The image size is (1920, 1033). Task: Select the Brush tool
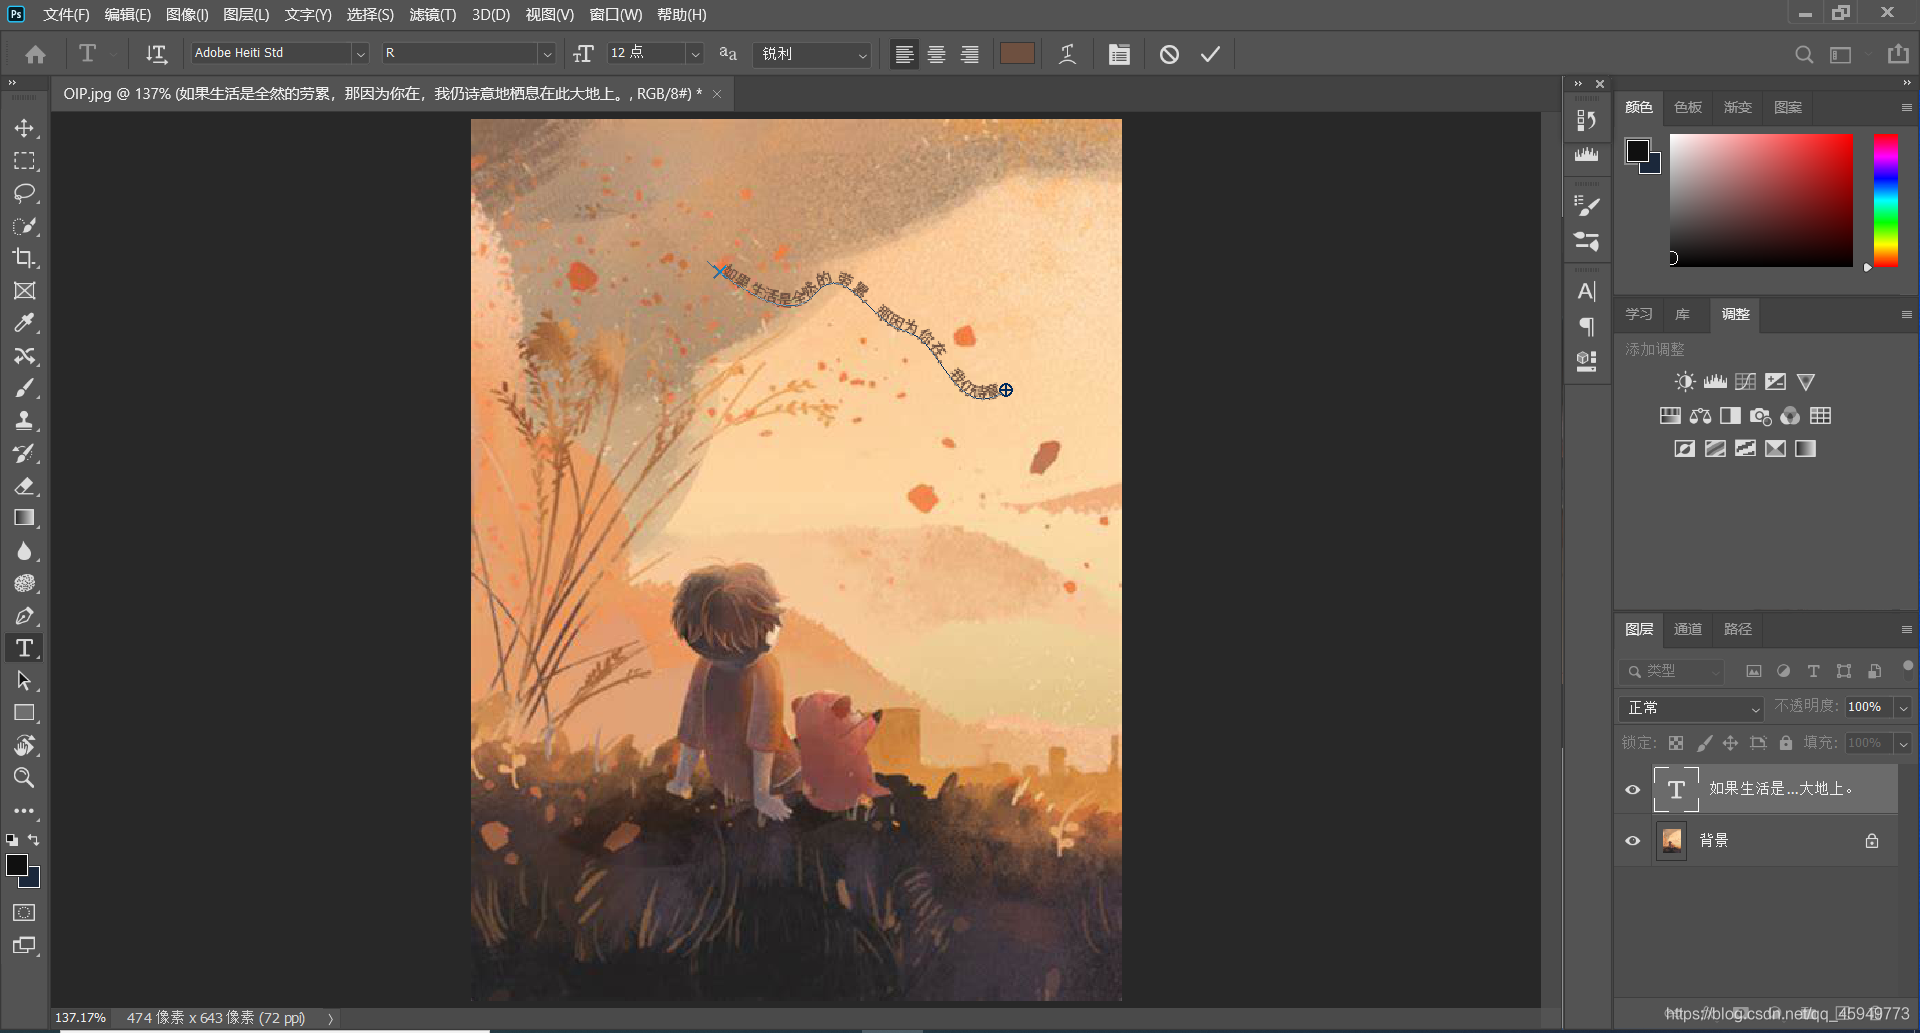[x=24, y=388]
